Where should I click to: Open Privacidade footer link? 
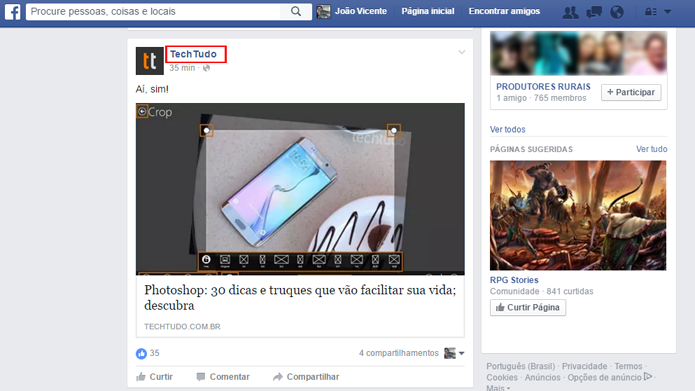(x=584, y=366)
